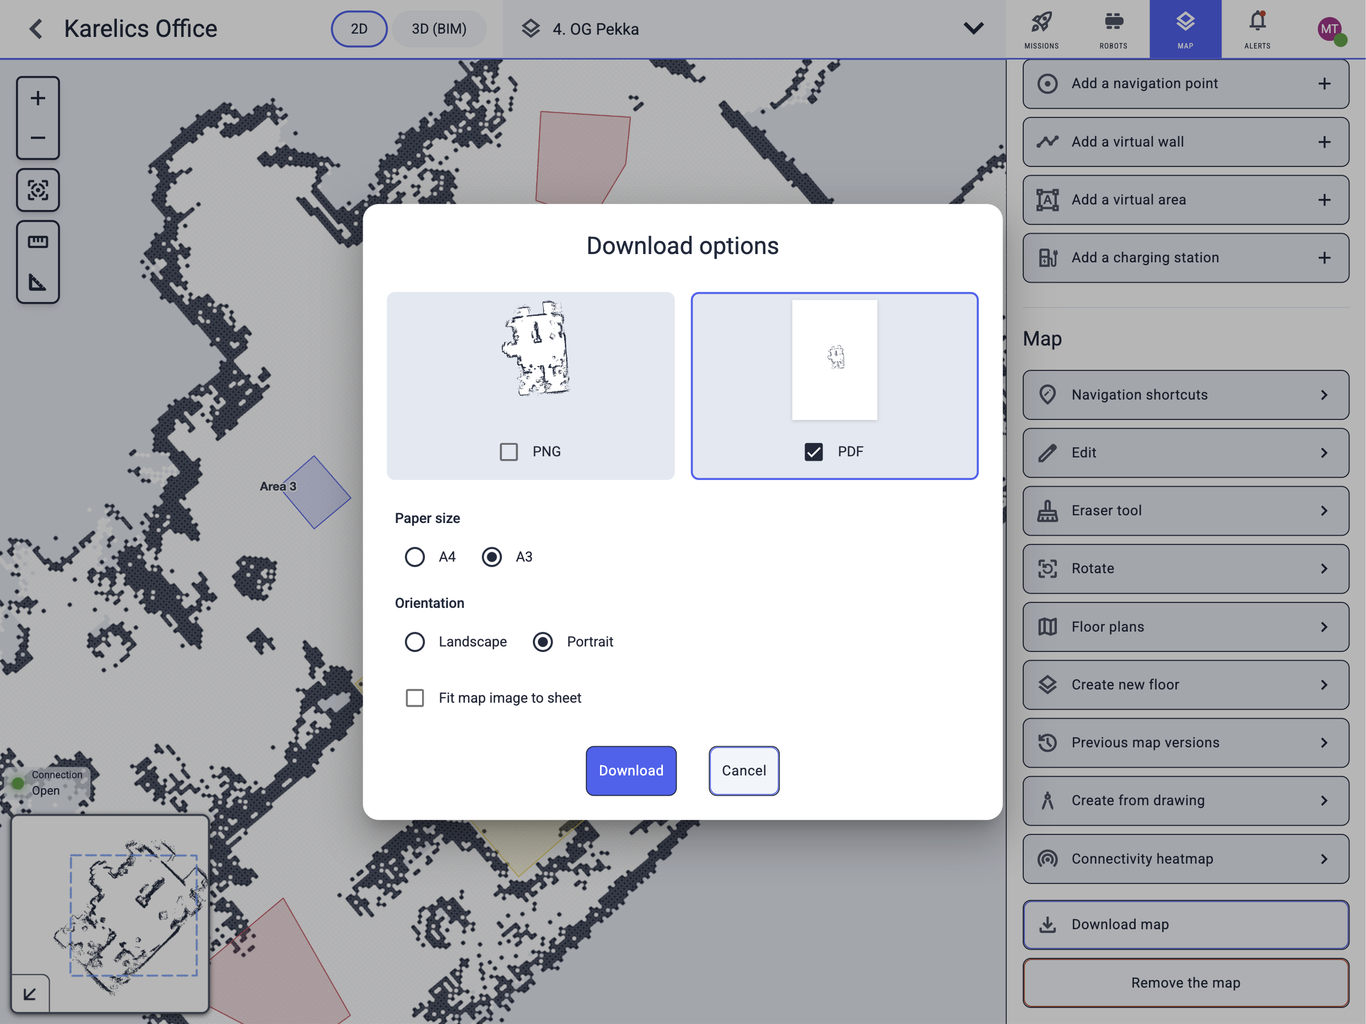Check the PNG format checkbox

point(509,452)
